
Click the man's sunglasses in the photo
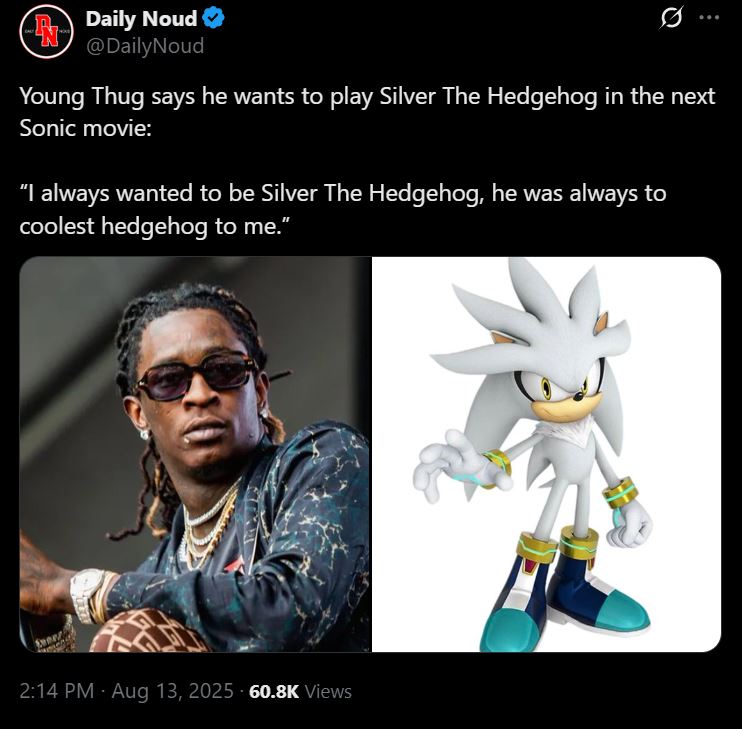coord(196,376)
